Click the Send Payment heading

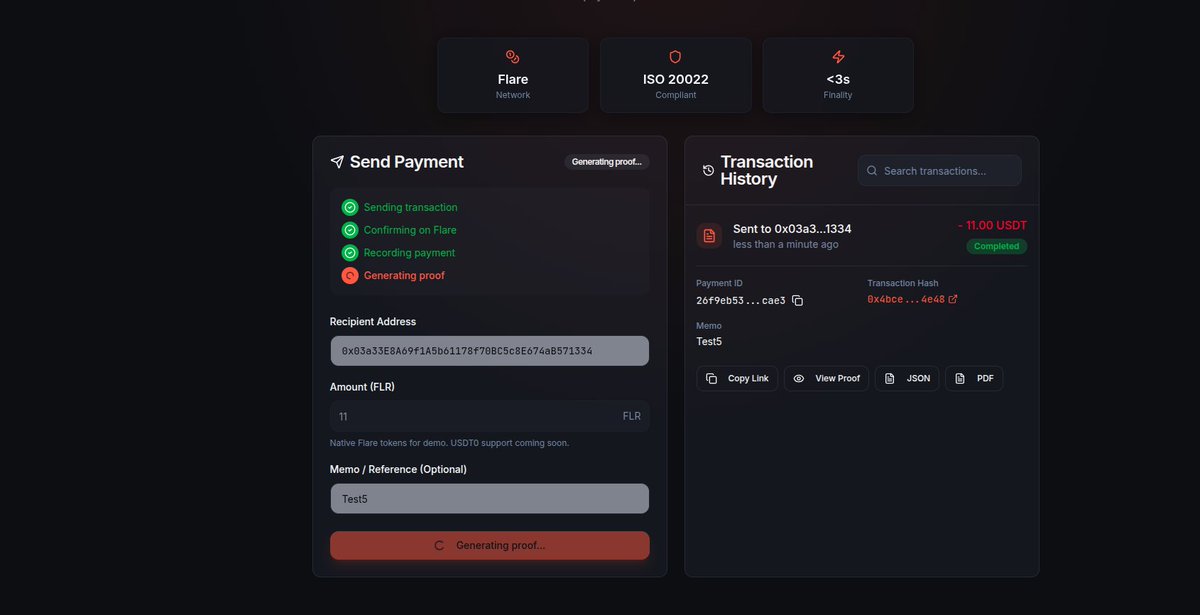[x=407, y=162]
